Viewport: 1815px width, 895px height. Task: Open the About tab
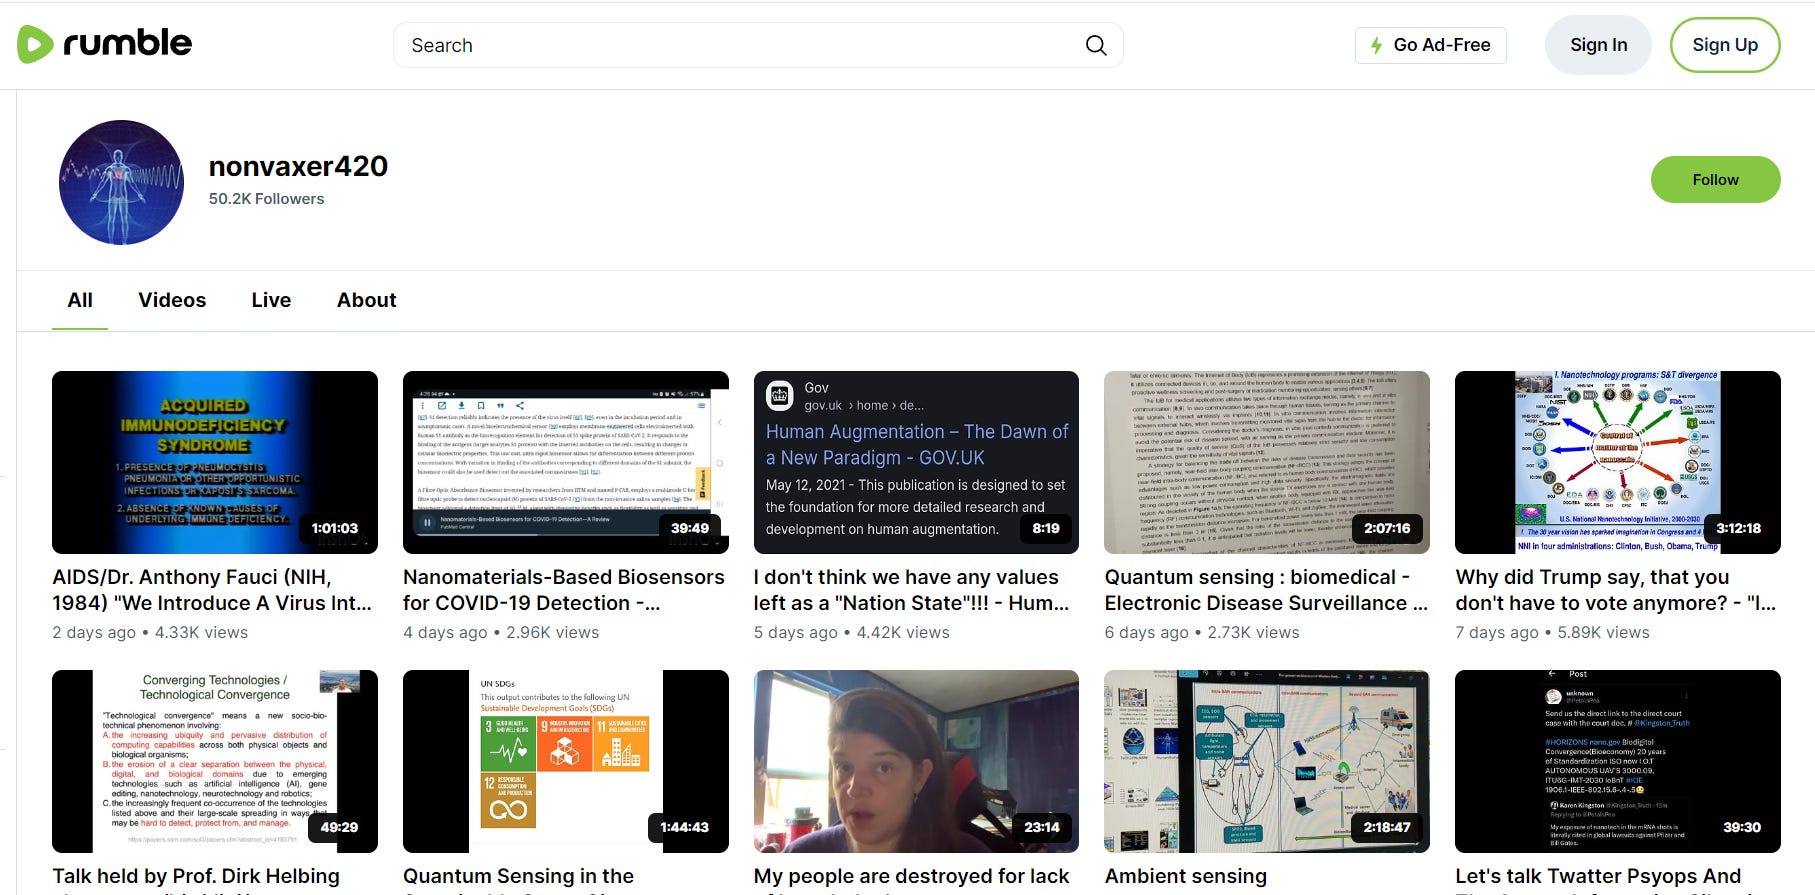tap(366, 300)
